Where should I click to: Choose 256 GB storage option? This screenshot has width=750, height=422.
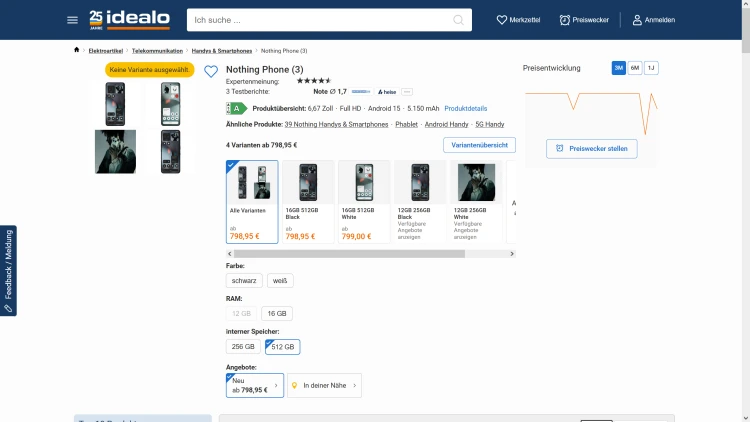pos(243,346)
